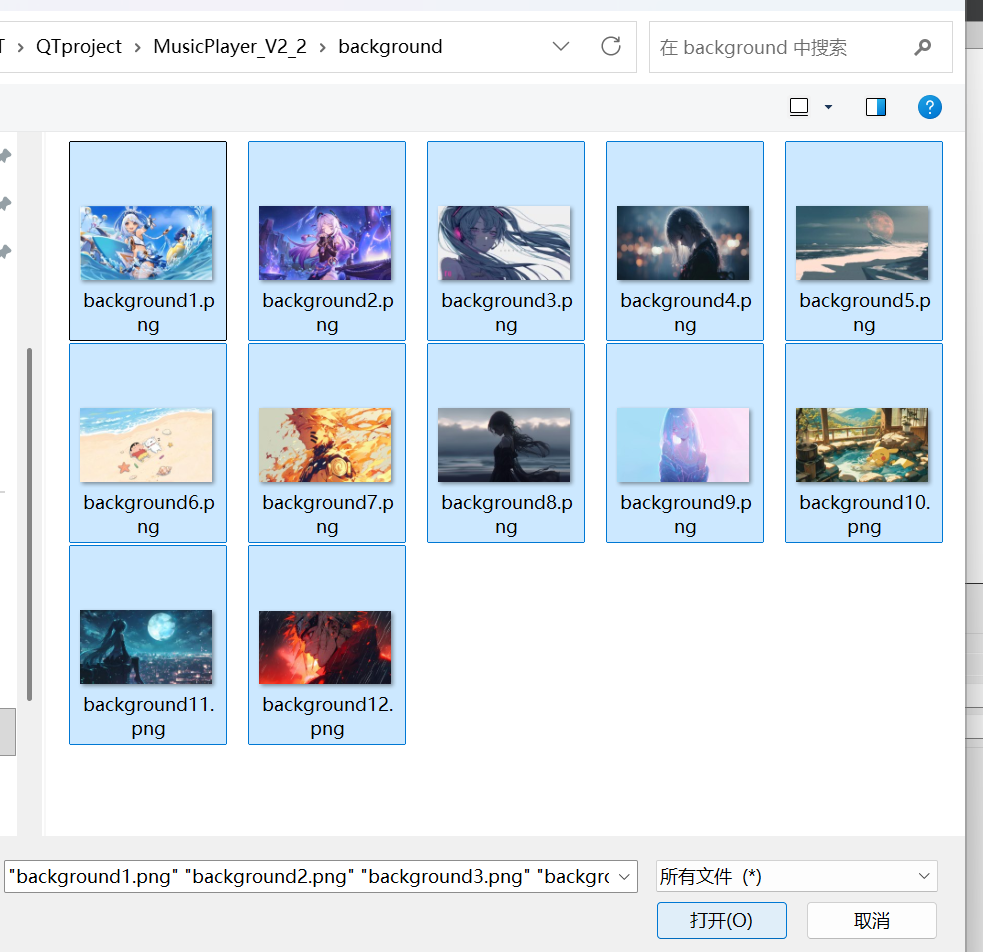Viewport: 983px width, 952px height.
Task: Click the background9.png file name label
Action: point(686,515)
